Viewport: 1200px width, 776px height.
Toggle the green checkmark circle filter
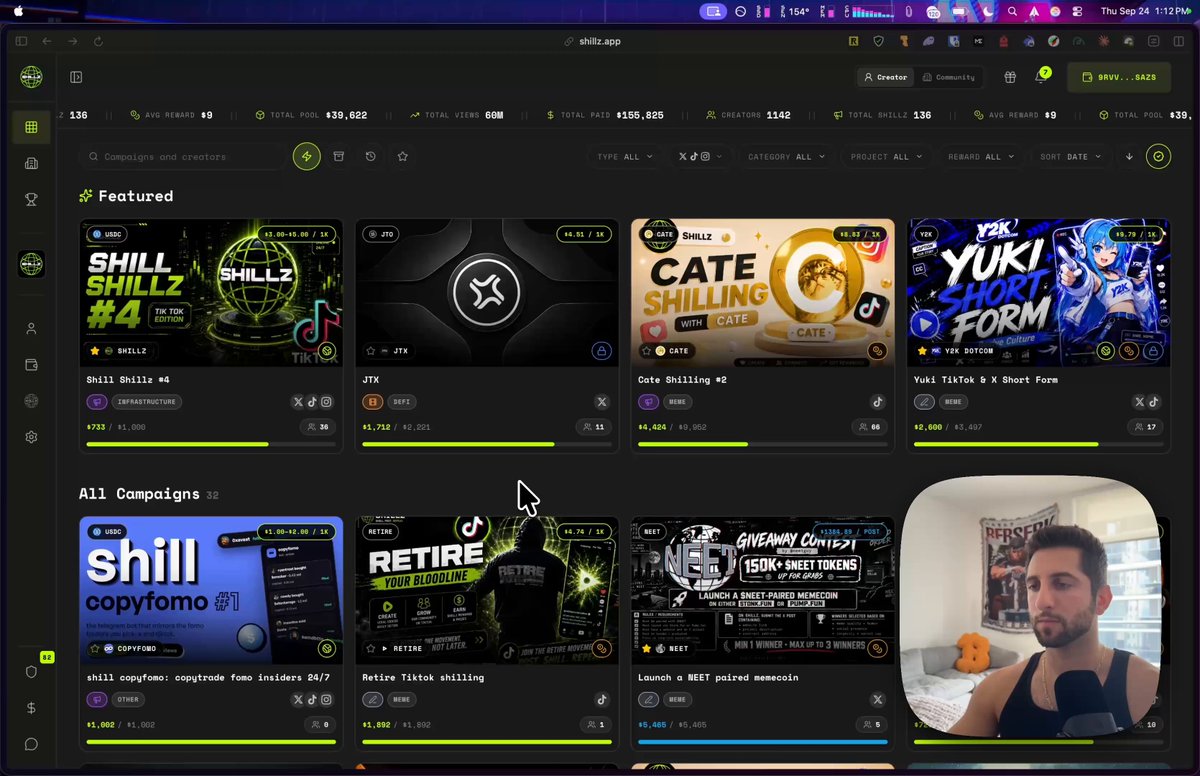click(1158, 156)
